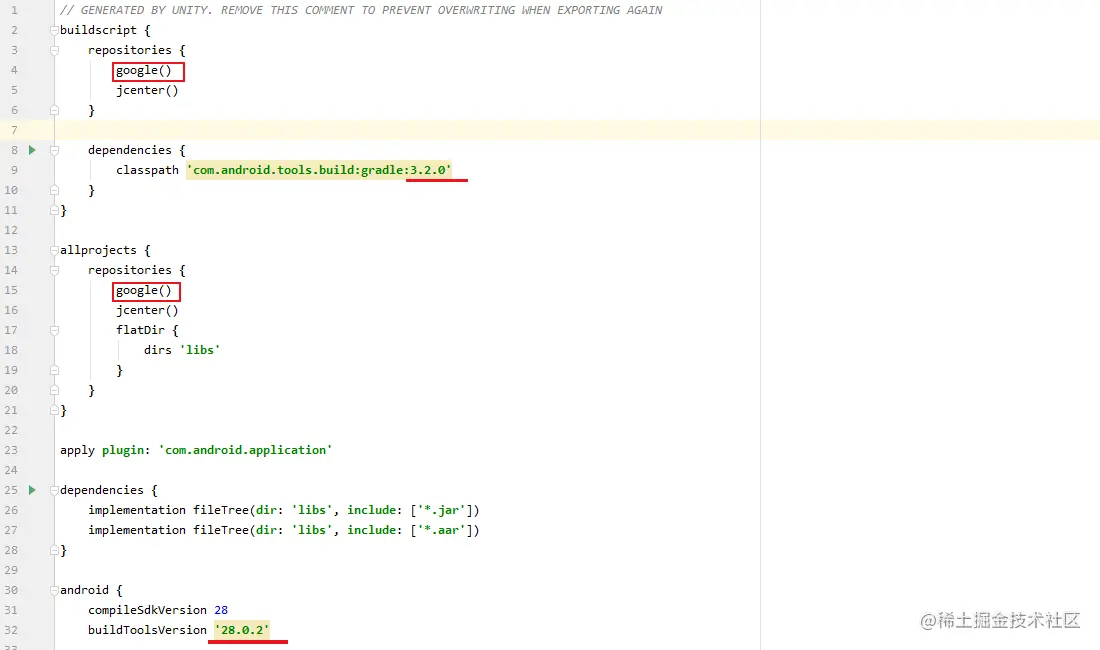Click jcenter() on line 5

[147, 90]
